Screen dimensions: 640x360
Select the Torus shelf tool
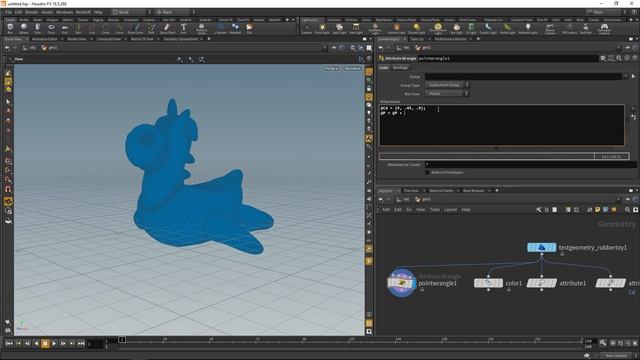(51, 29)
